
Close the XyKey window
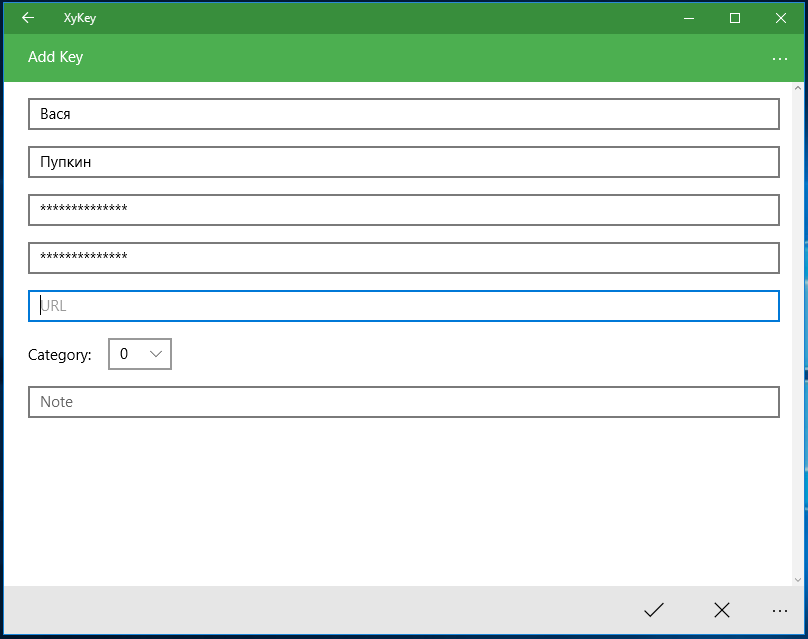pyautogui.click(x=781, y=18)
